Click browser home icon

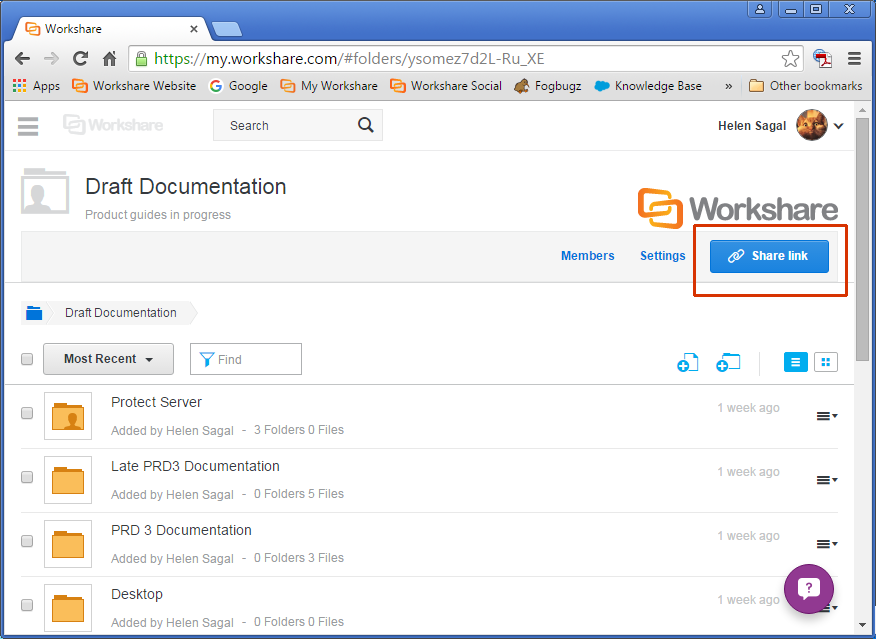(x=110, y=59)
